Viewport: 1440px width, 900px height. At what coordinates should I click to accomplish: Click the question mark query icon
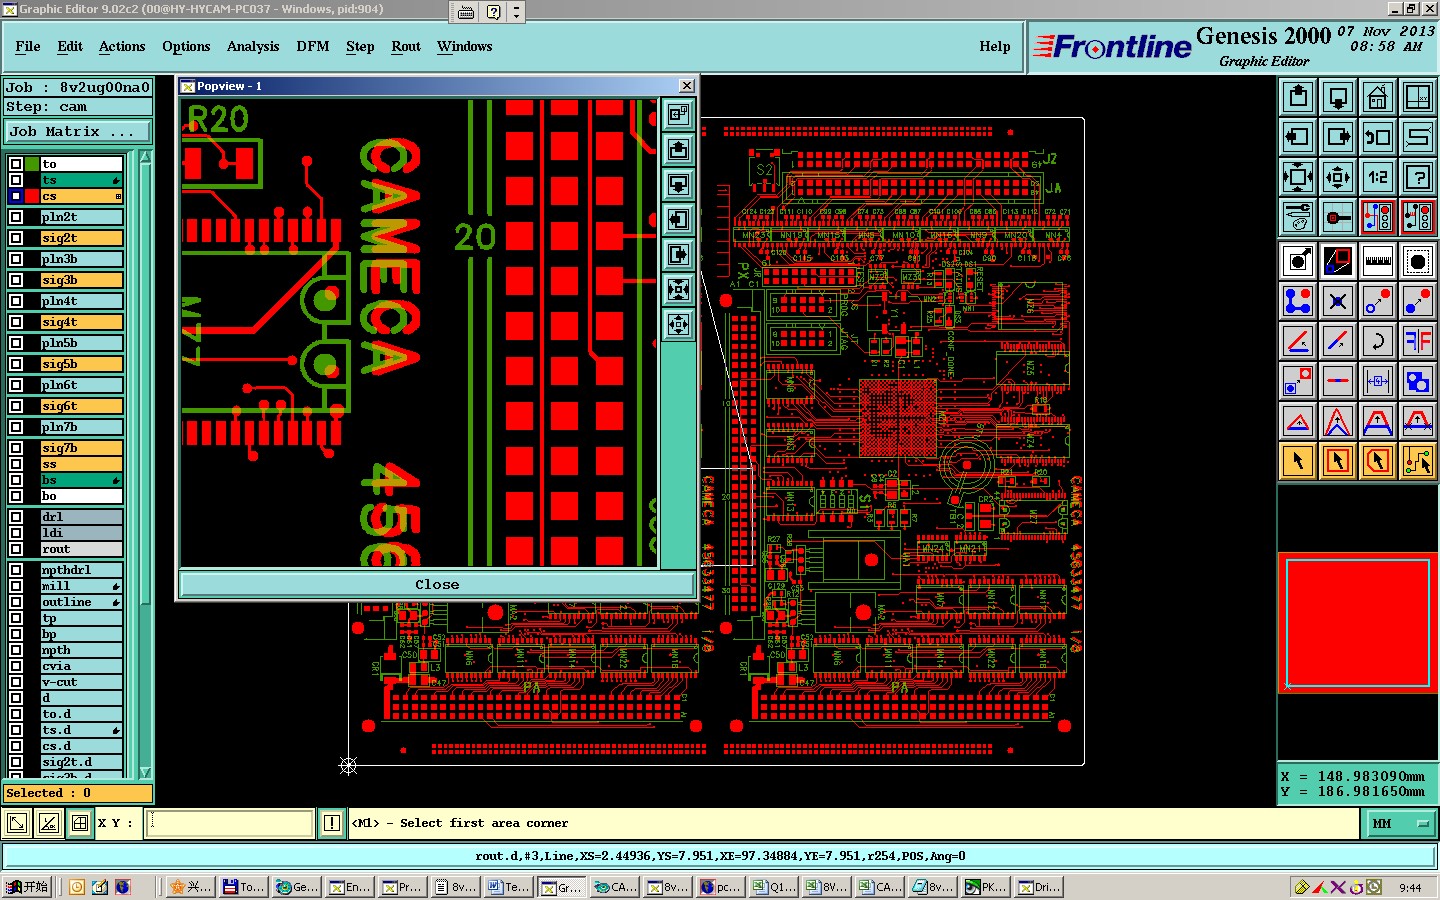tap(1418, 177)
